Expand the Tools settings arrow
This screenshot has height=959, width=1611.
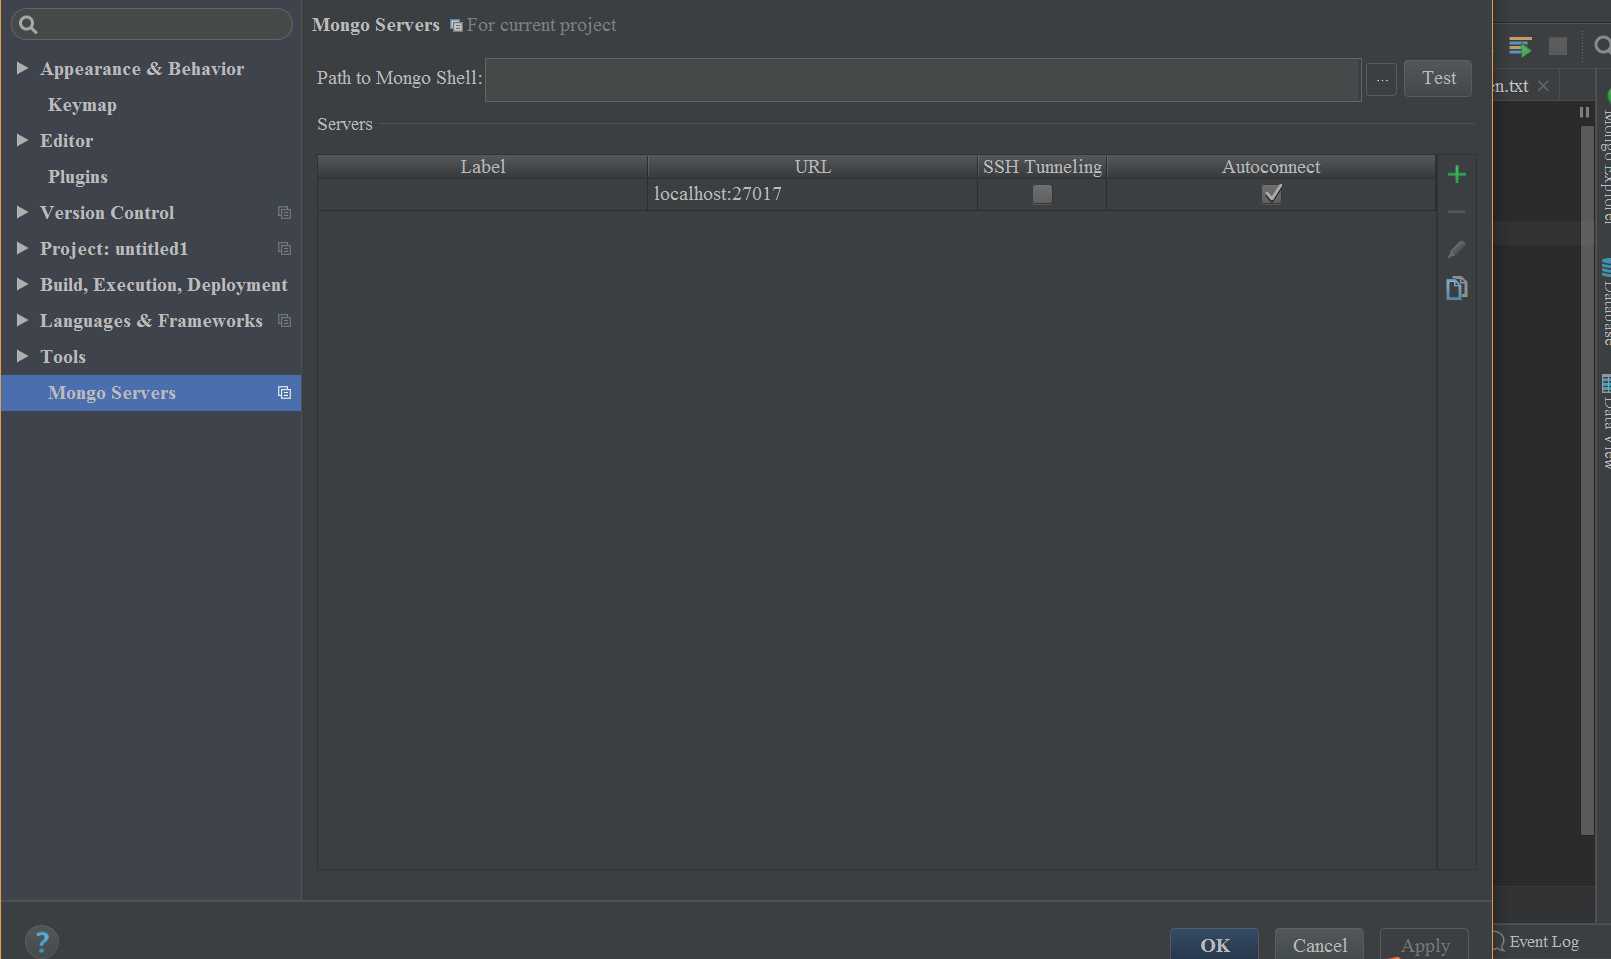point(22,356)
